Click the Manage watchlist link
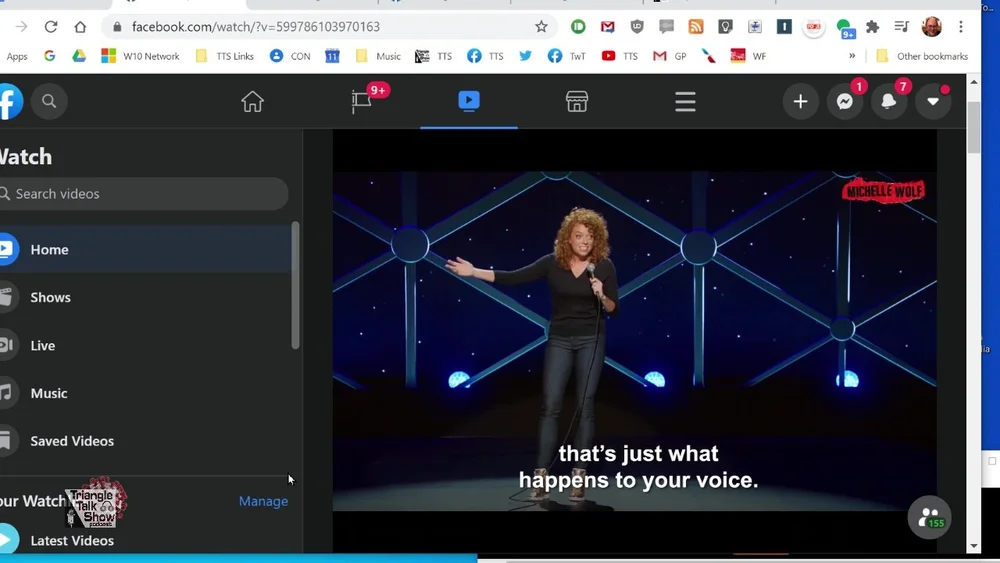Screen dimensions: 1000x563 (263, 501)
